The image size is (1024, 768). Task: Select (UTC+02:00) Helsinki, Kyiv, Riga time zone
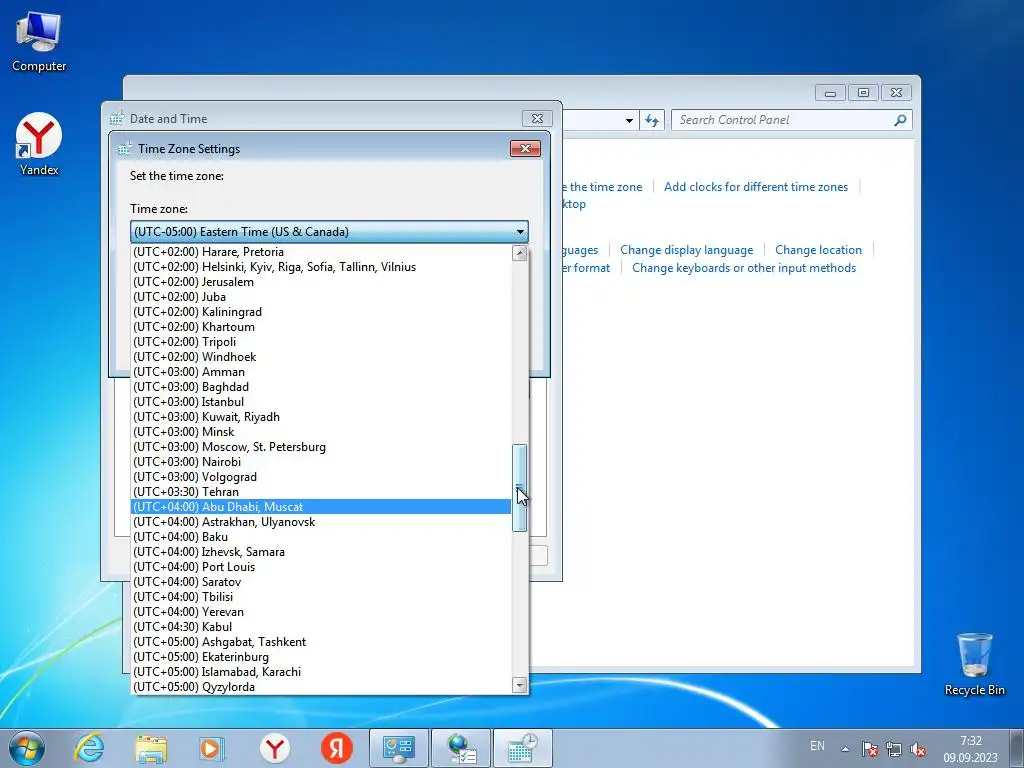click(x=321, y=267)
